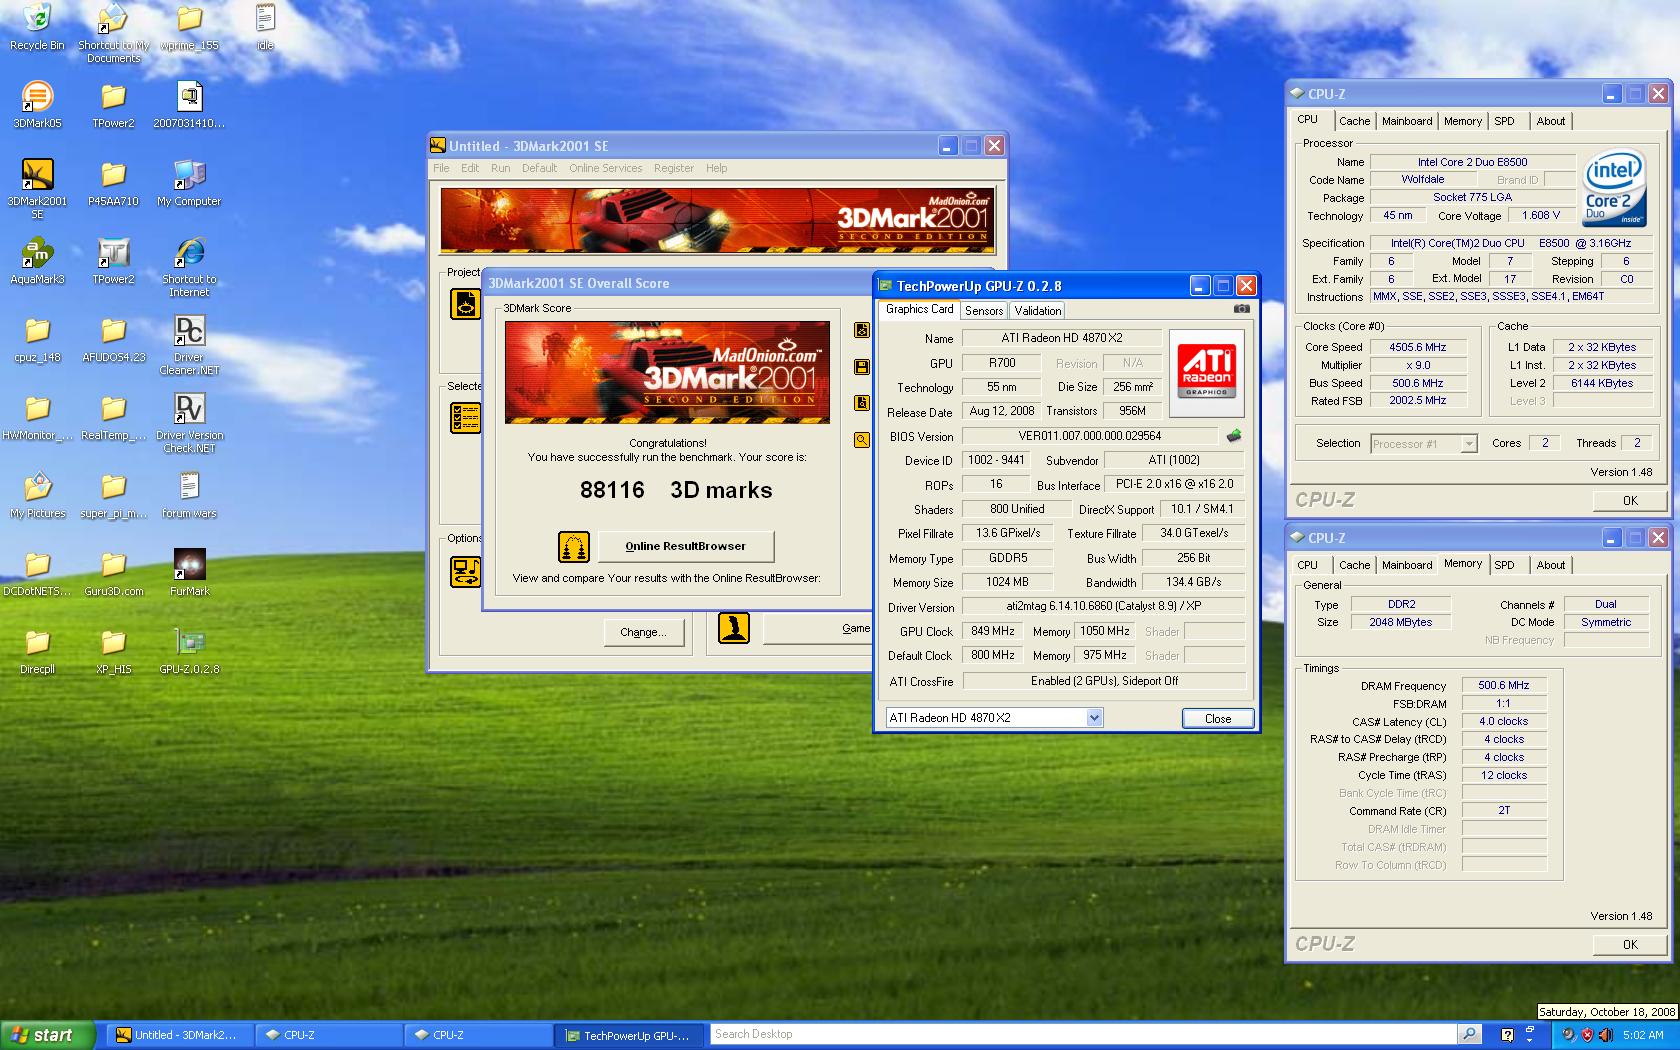The height and width of the screenshot is (1050, 1680).
Task: Click the 3DMark2001 magnifier details icon
Action: click(861, 439)
